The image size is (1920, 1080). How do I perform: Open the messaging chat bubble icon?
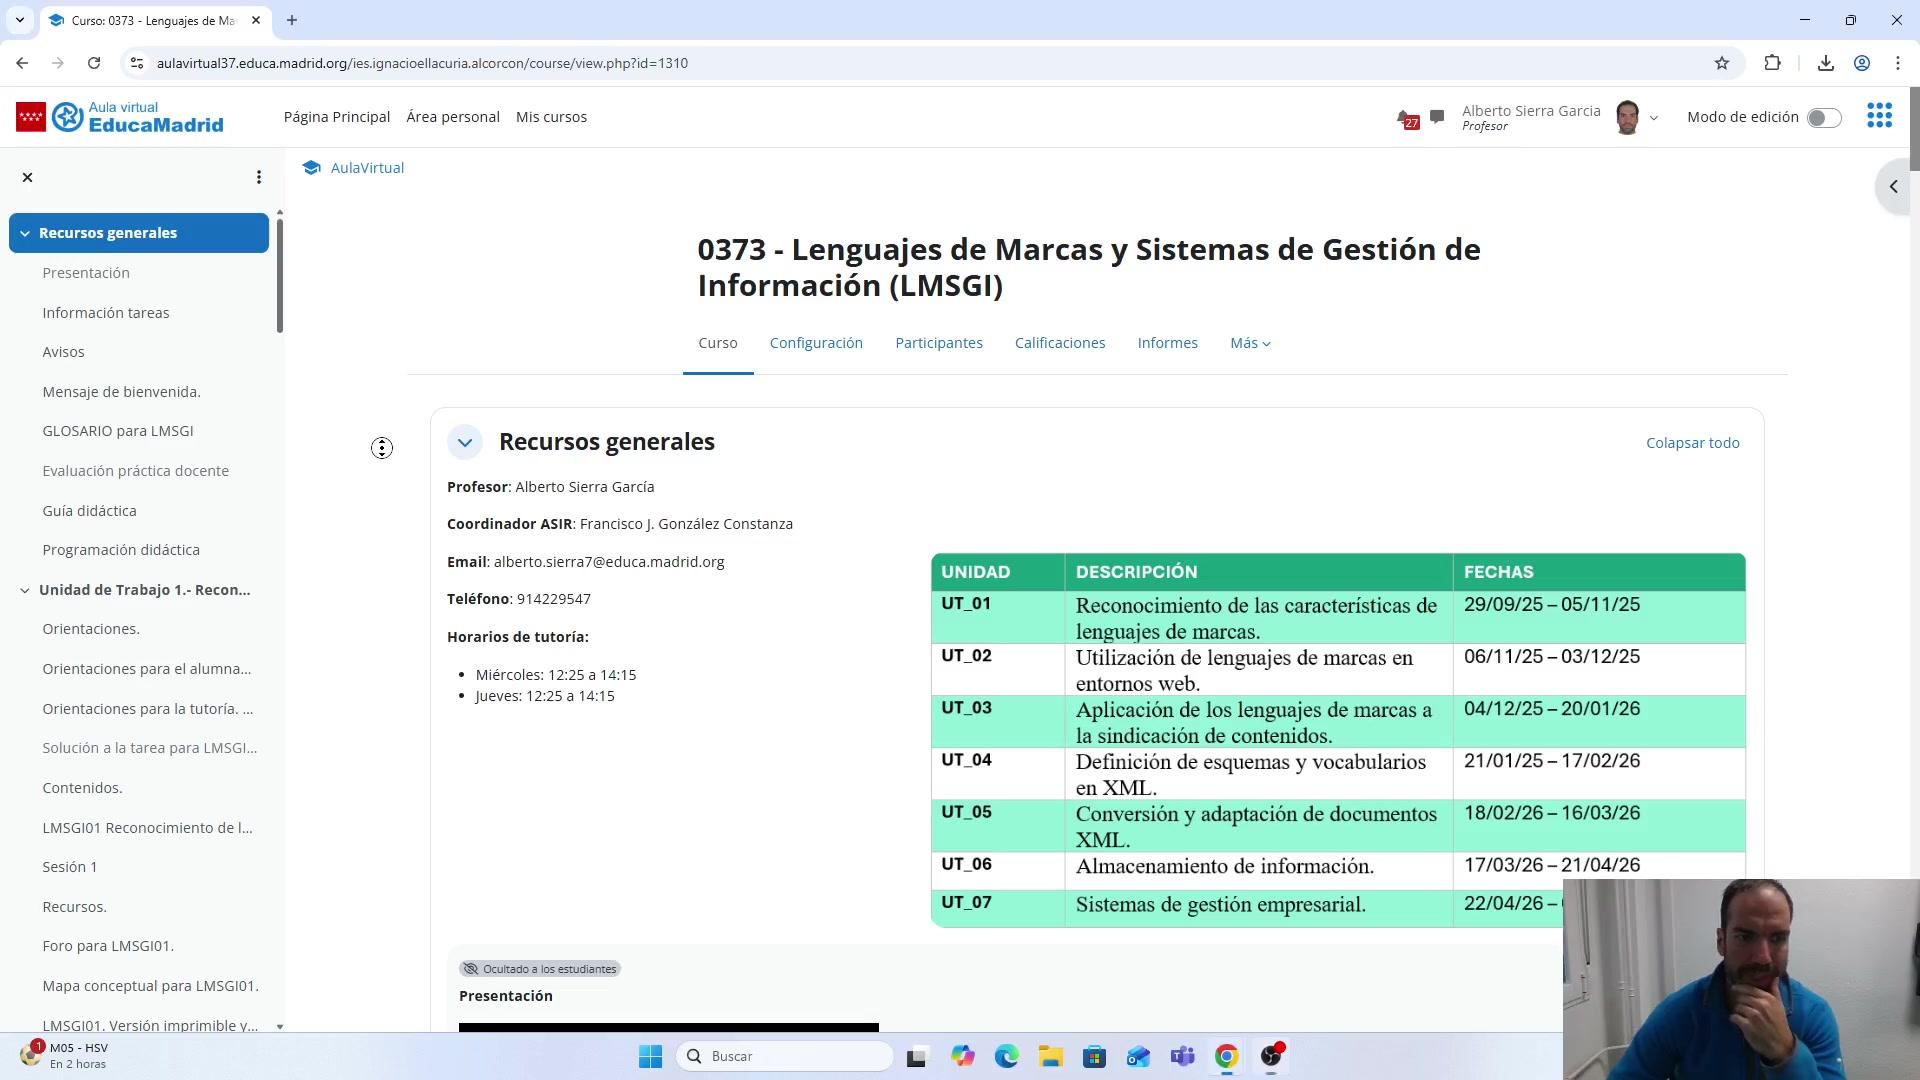[1437, 117]
